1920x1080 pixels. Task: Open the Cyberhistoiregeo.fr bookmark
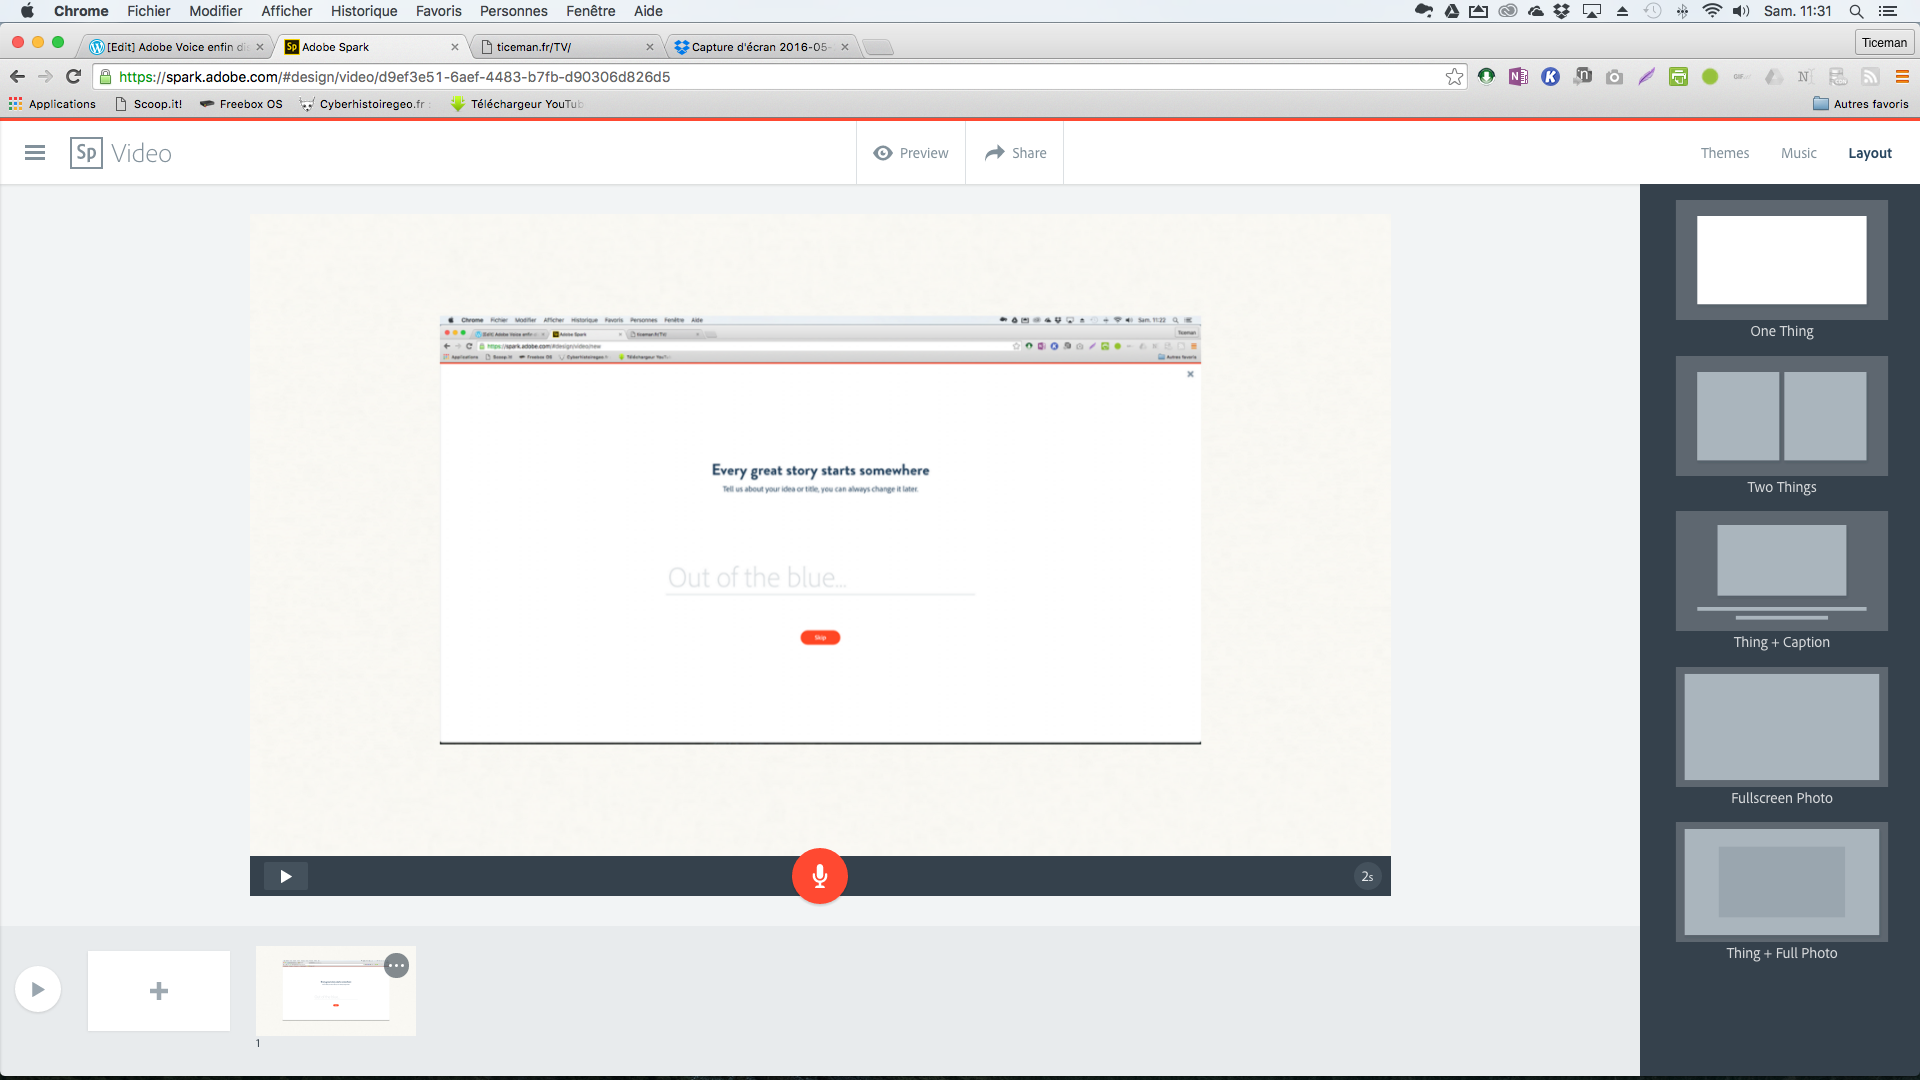pos(363,104)
